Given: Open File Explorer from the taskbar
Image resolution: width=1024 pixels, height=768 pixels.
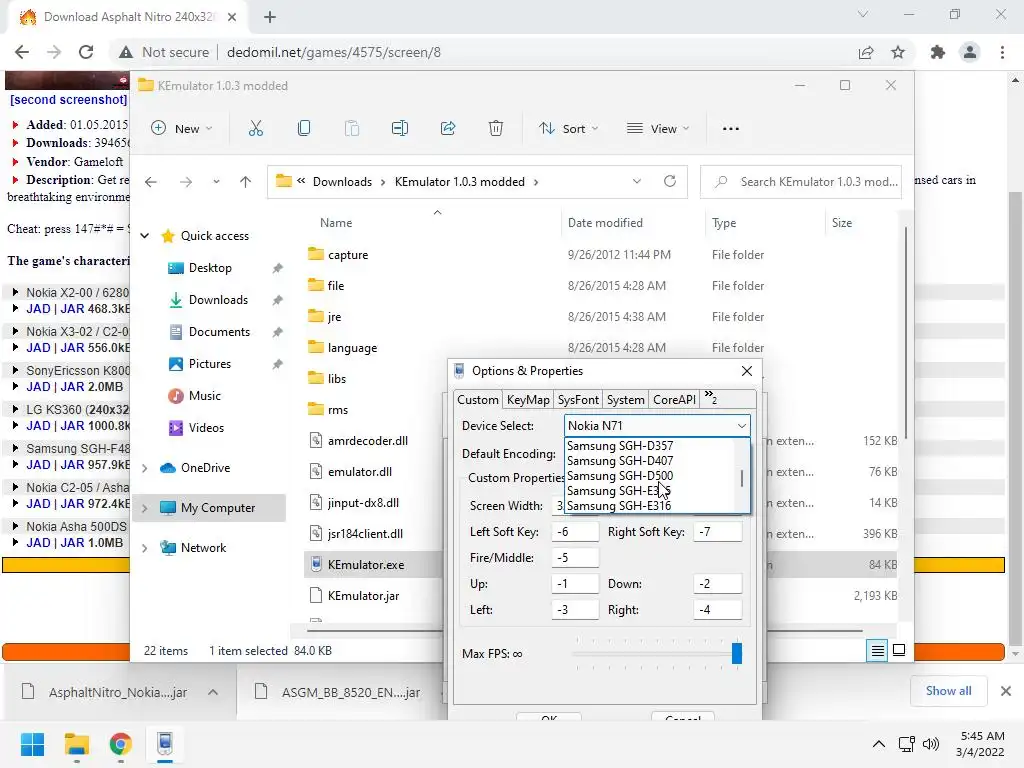Looking at the screenshot, I should coord(76,744).
